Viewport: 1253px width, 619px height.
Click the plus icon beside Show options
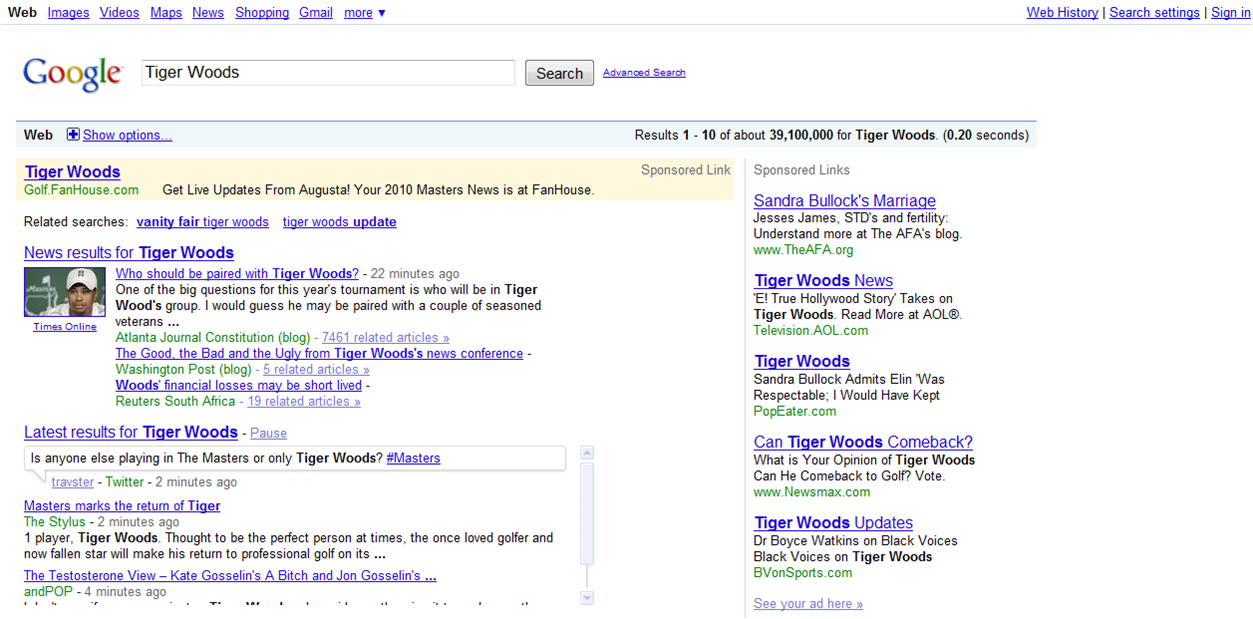[71, 134]
